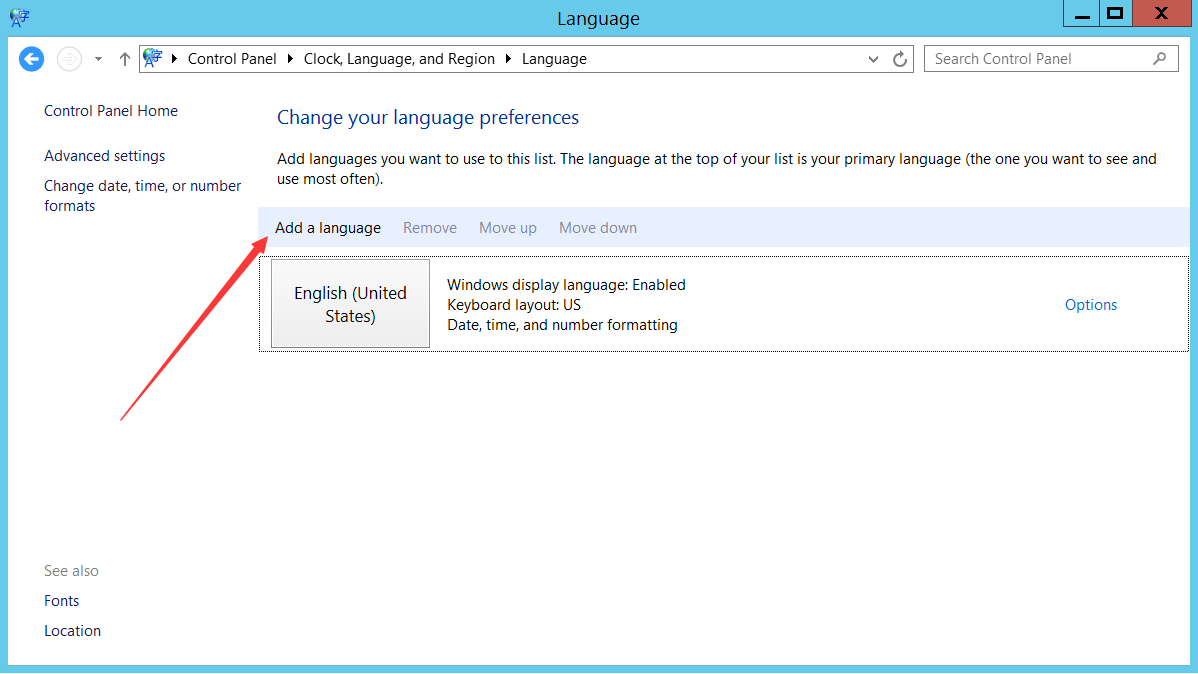Go up one level with the Up arrow
The width and height of the screenshot is (1198, 674).
(124, 59)
